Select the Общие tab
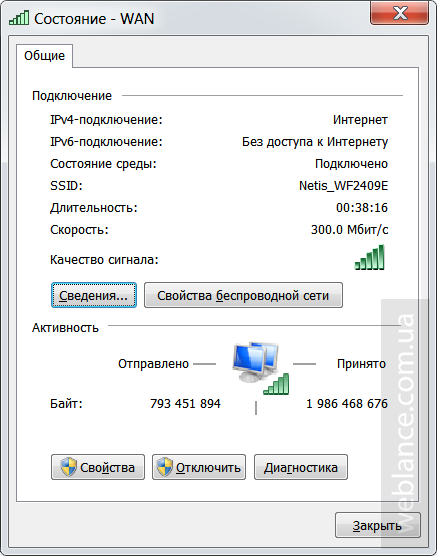Screen dimensions: 437x556 click(44, 56)
